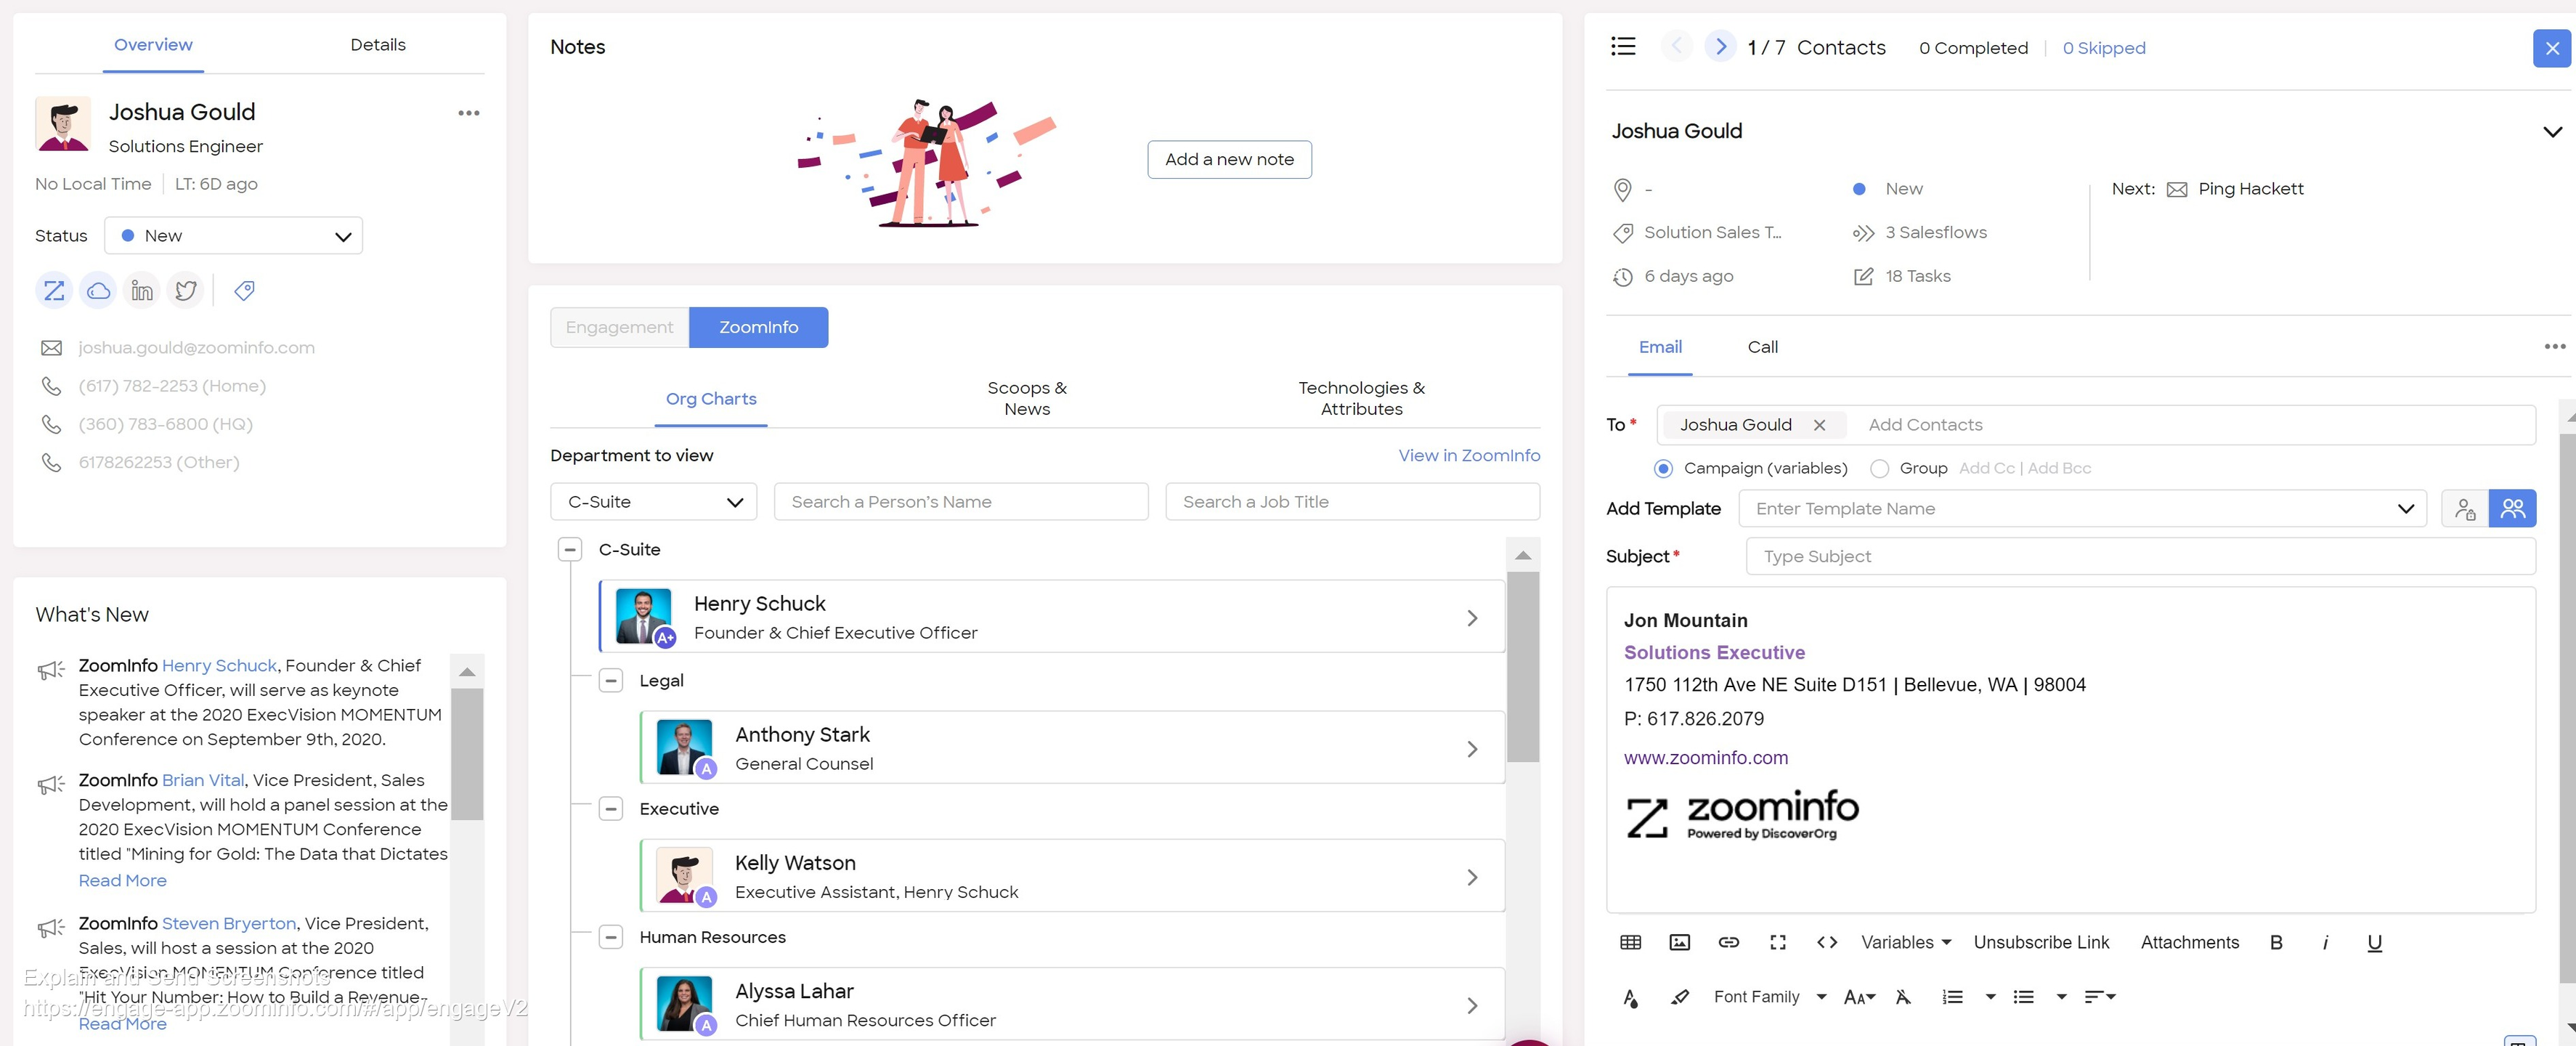Open the contacts list icon
The height and width of the screenshot is (1046, 2576).
click(x=1623, y=47)
